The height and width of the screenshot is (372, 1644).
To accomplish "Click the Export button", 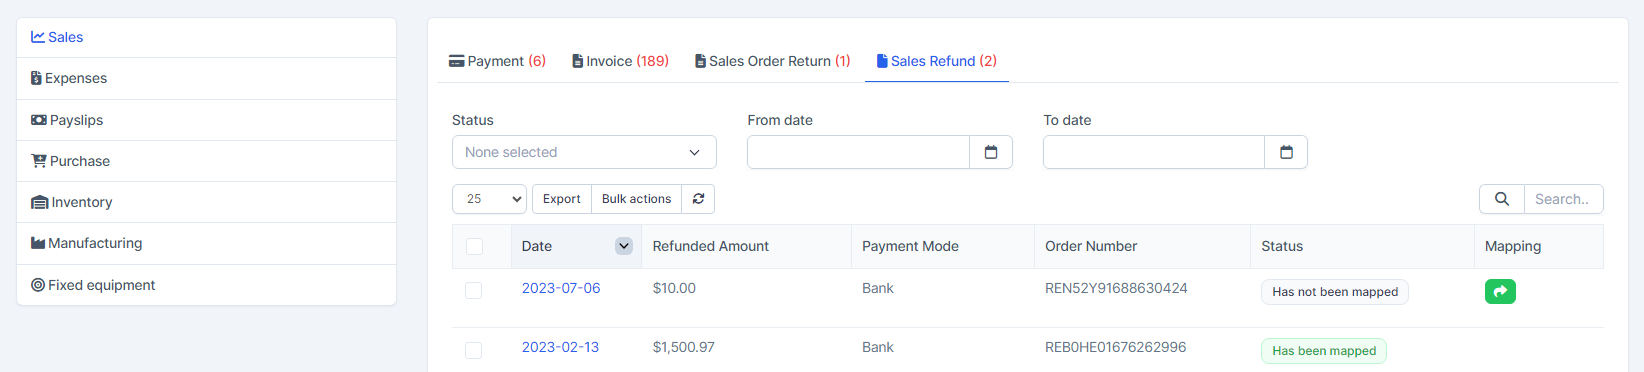I will 561,199.
